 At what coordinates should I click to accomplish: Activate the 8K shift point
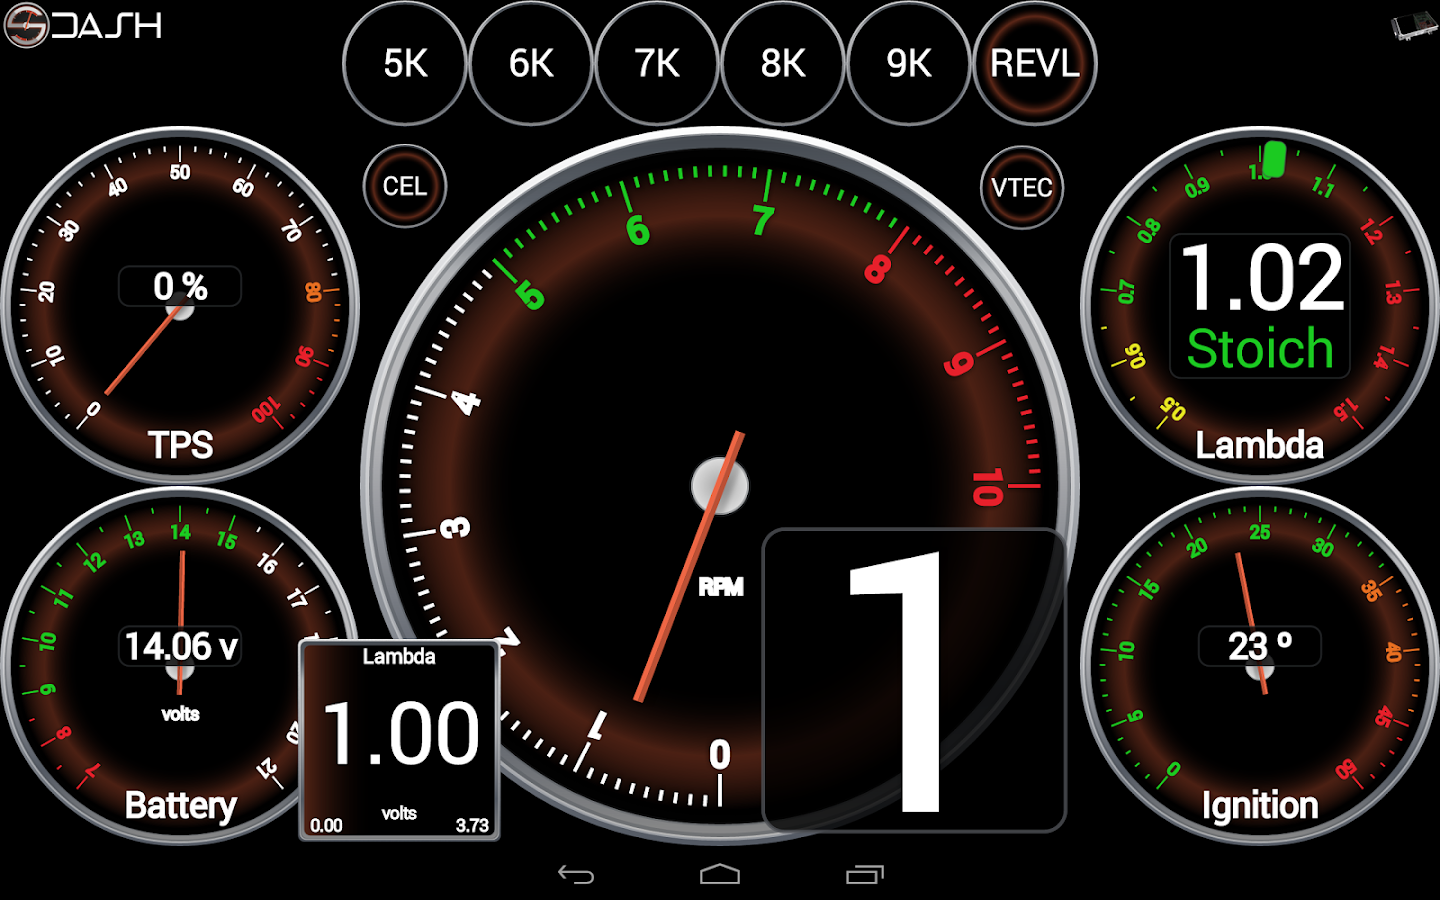tap(782, 64)
